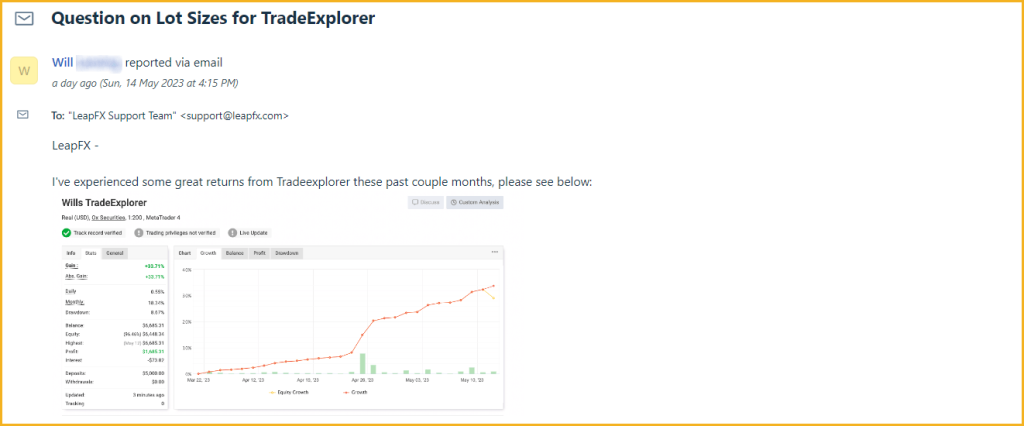Click the last orange Growth data point

click(x=493, y=286)
